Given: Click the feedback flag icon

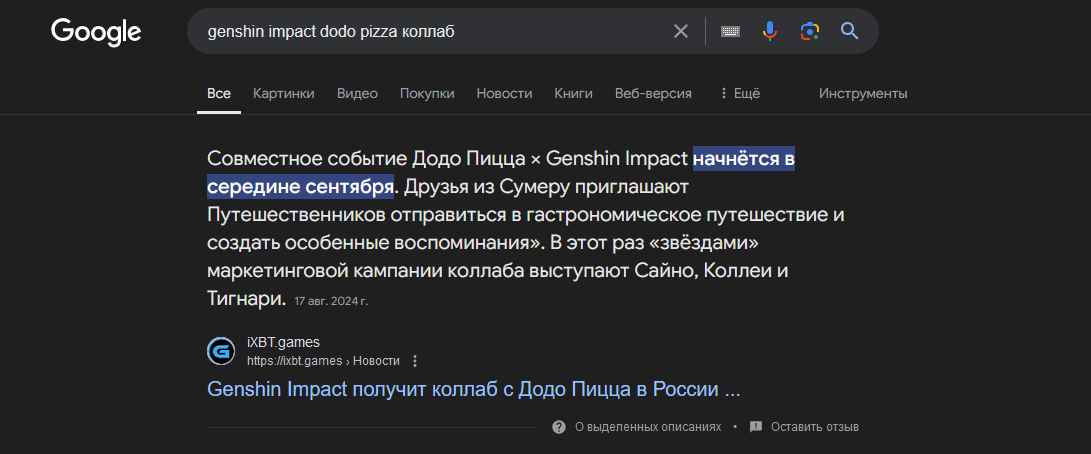Looking at the screenshot, I should tap(756, 427).
